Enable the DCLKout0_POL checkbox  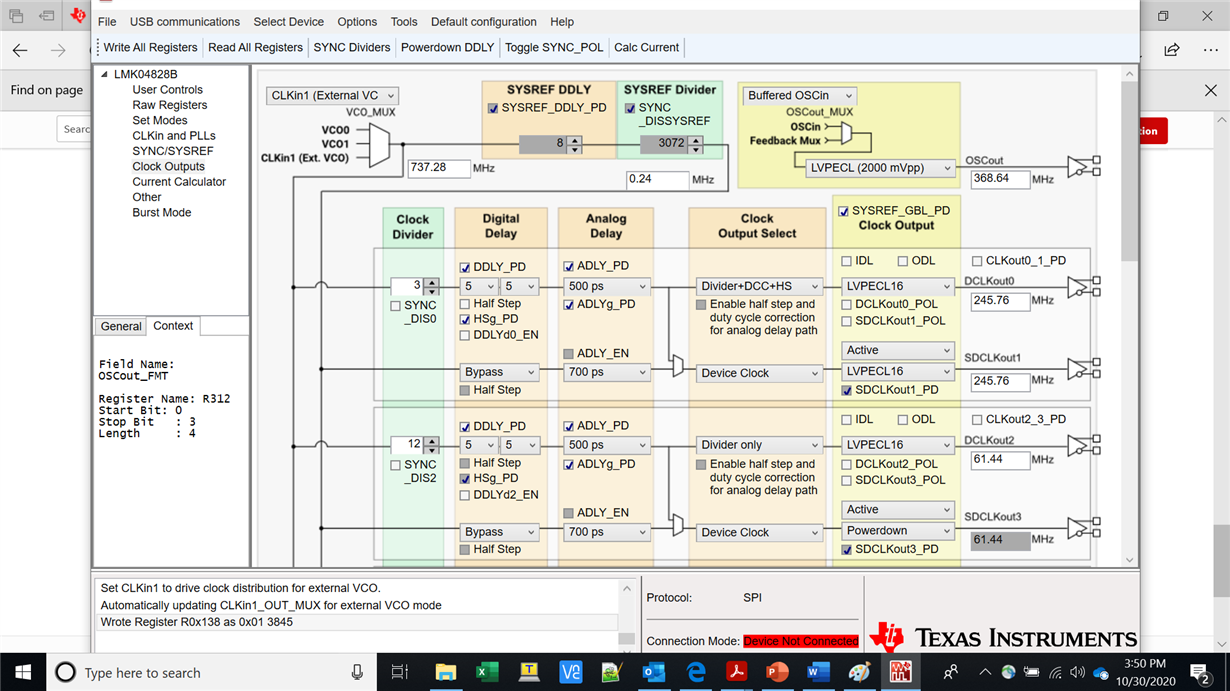(847, 305)
